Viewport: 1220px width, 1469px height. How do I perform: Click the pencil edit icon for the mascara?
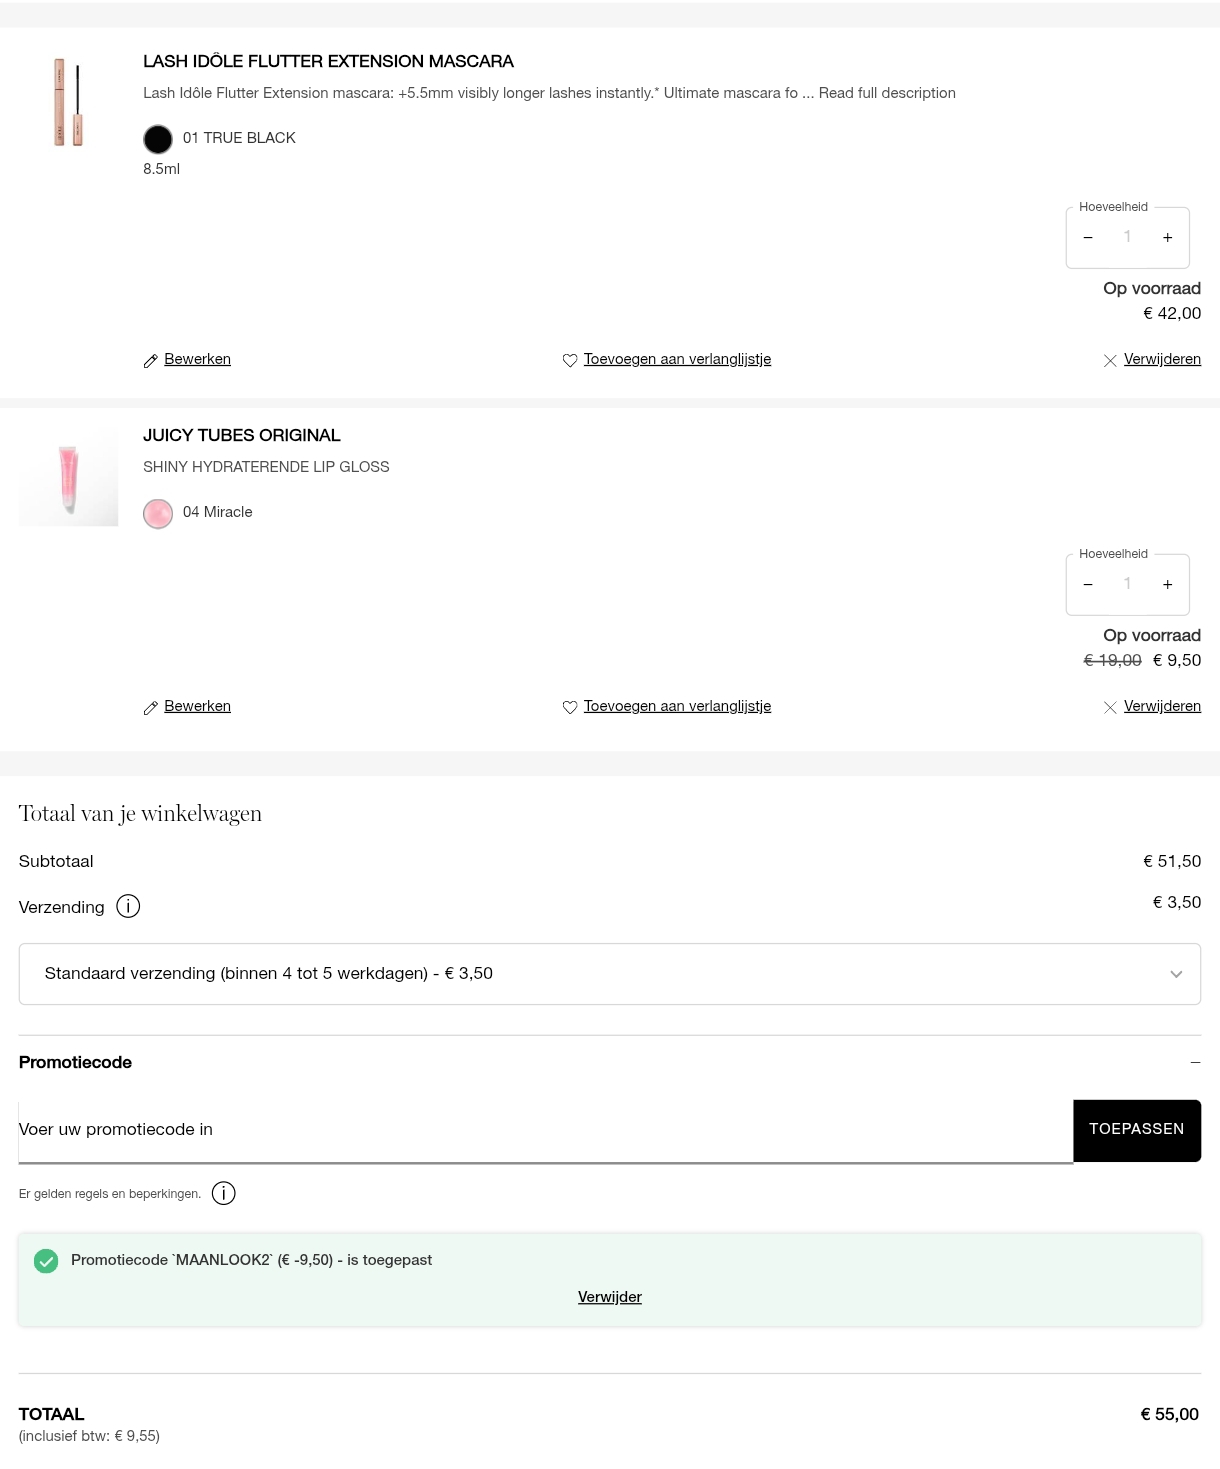(x=151, y=360)
